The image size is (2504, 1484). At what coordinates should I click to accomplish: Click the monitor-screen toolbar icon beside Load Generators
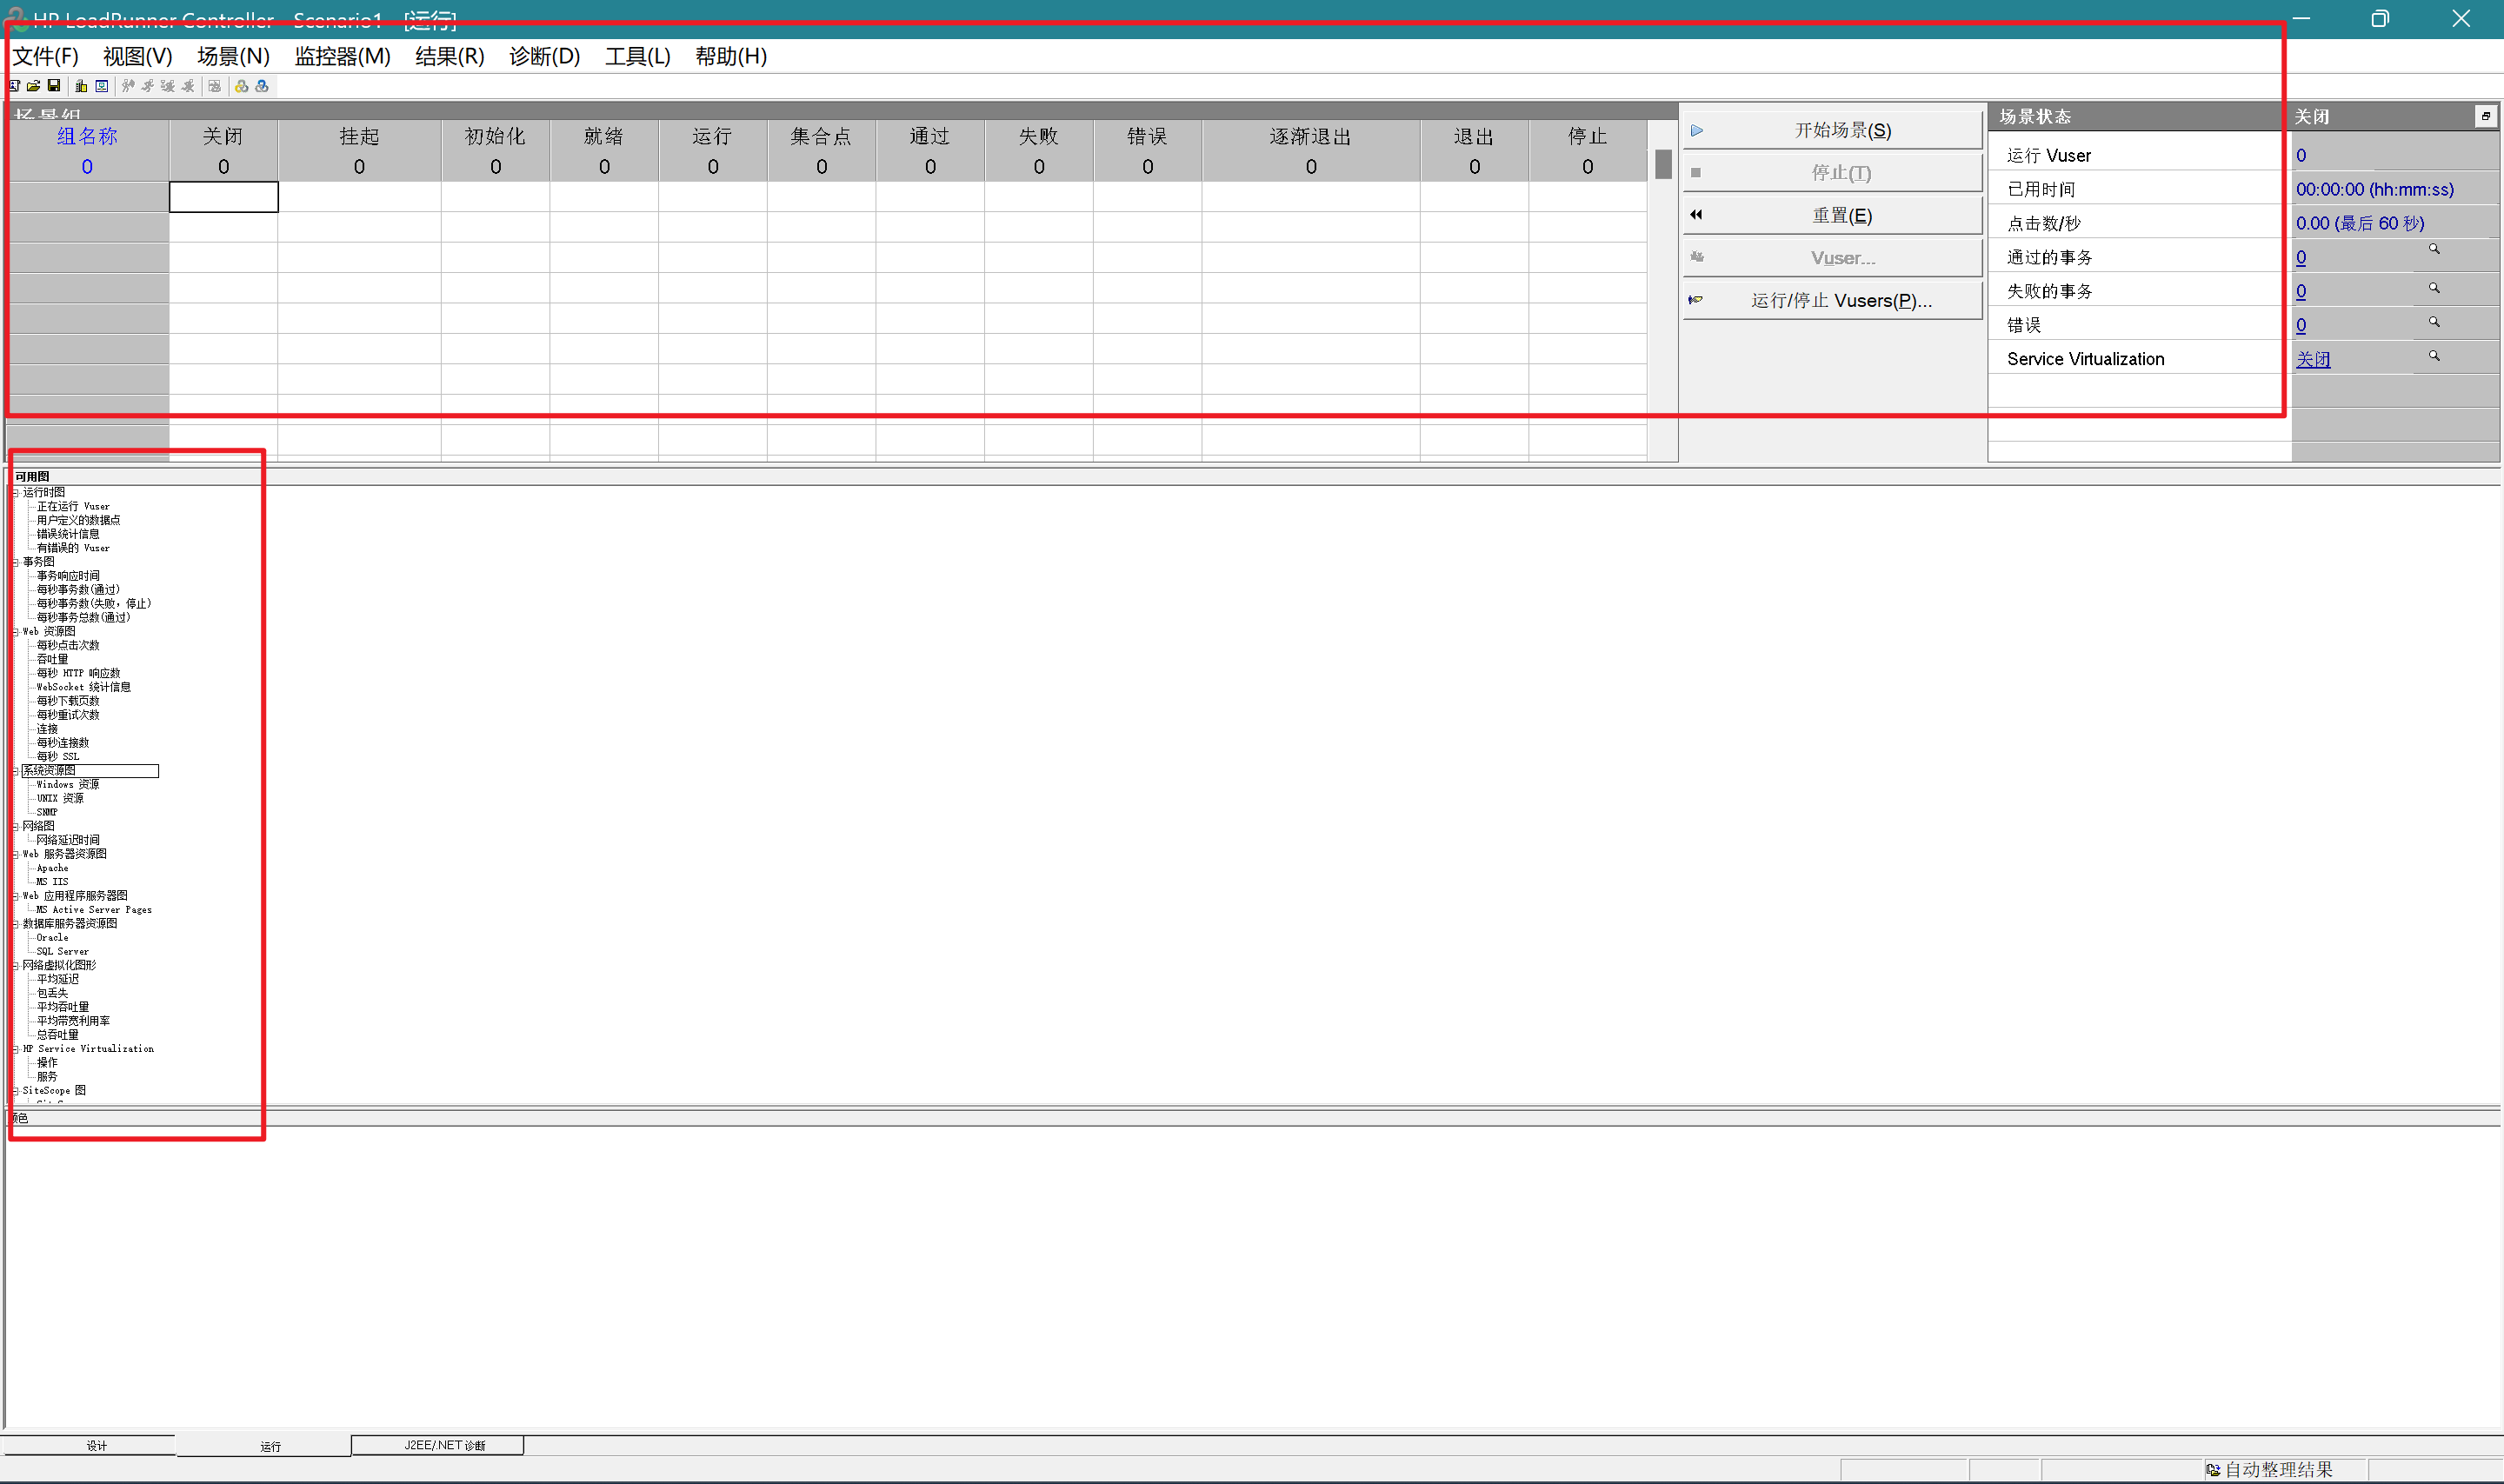coord(101,86)
